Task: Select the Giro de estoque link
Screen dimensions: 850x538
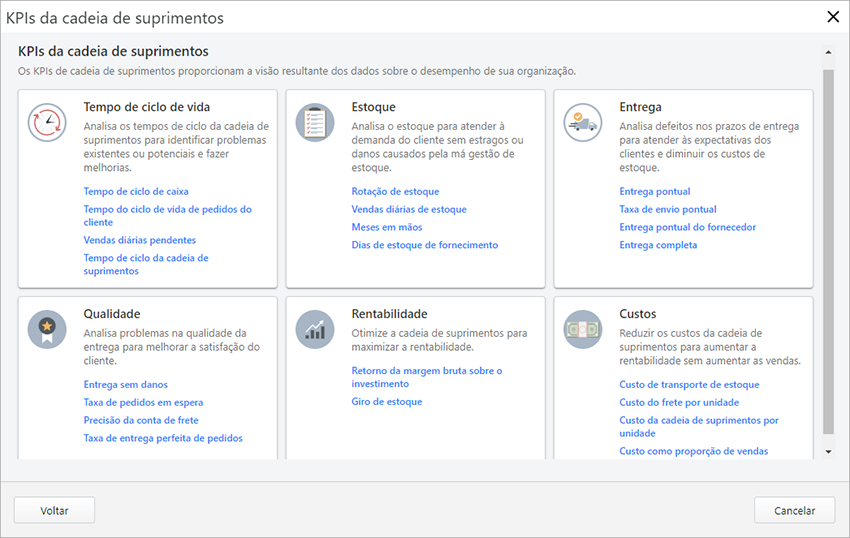Action: click(x=387, y=402)
